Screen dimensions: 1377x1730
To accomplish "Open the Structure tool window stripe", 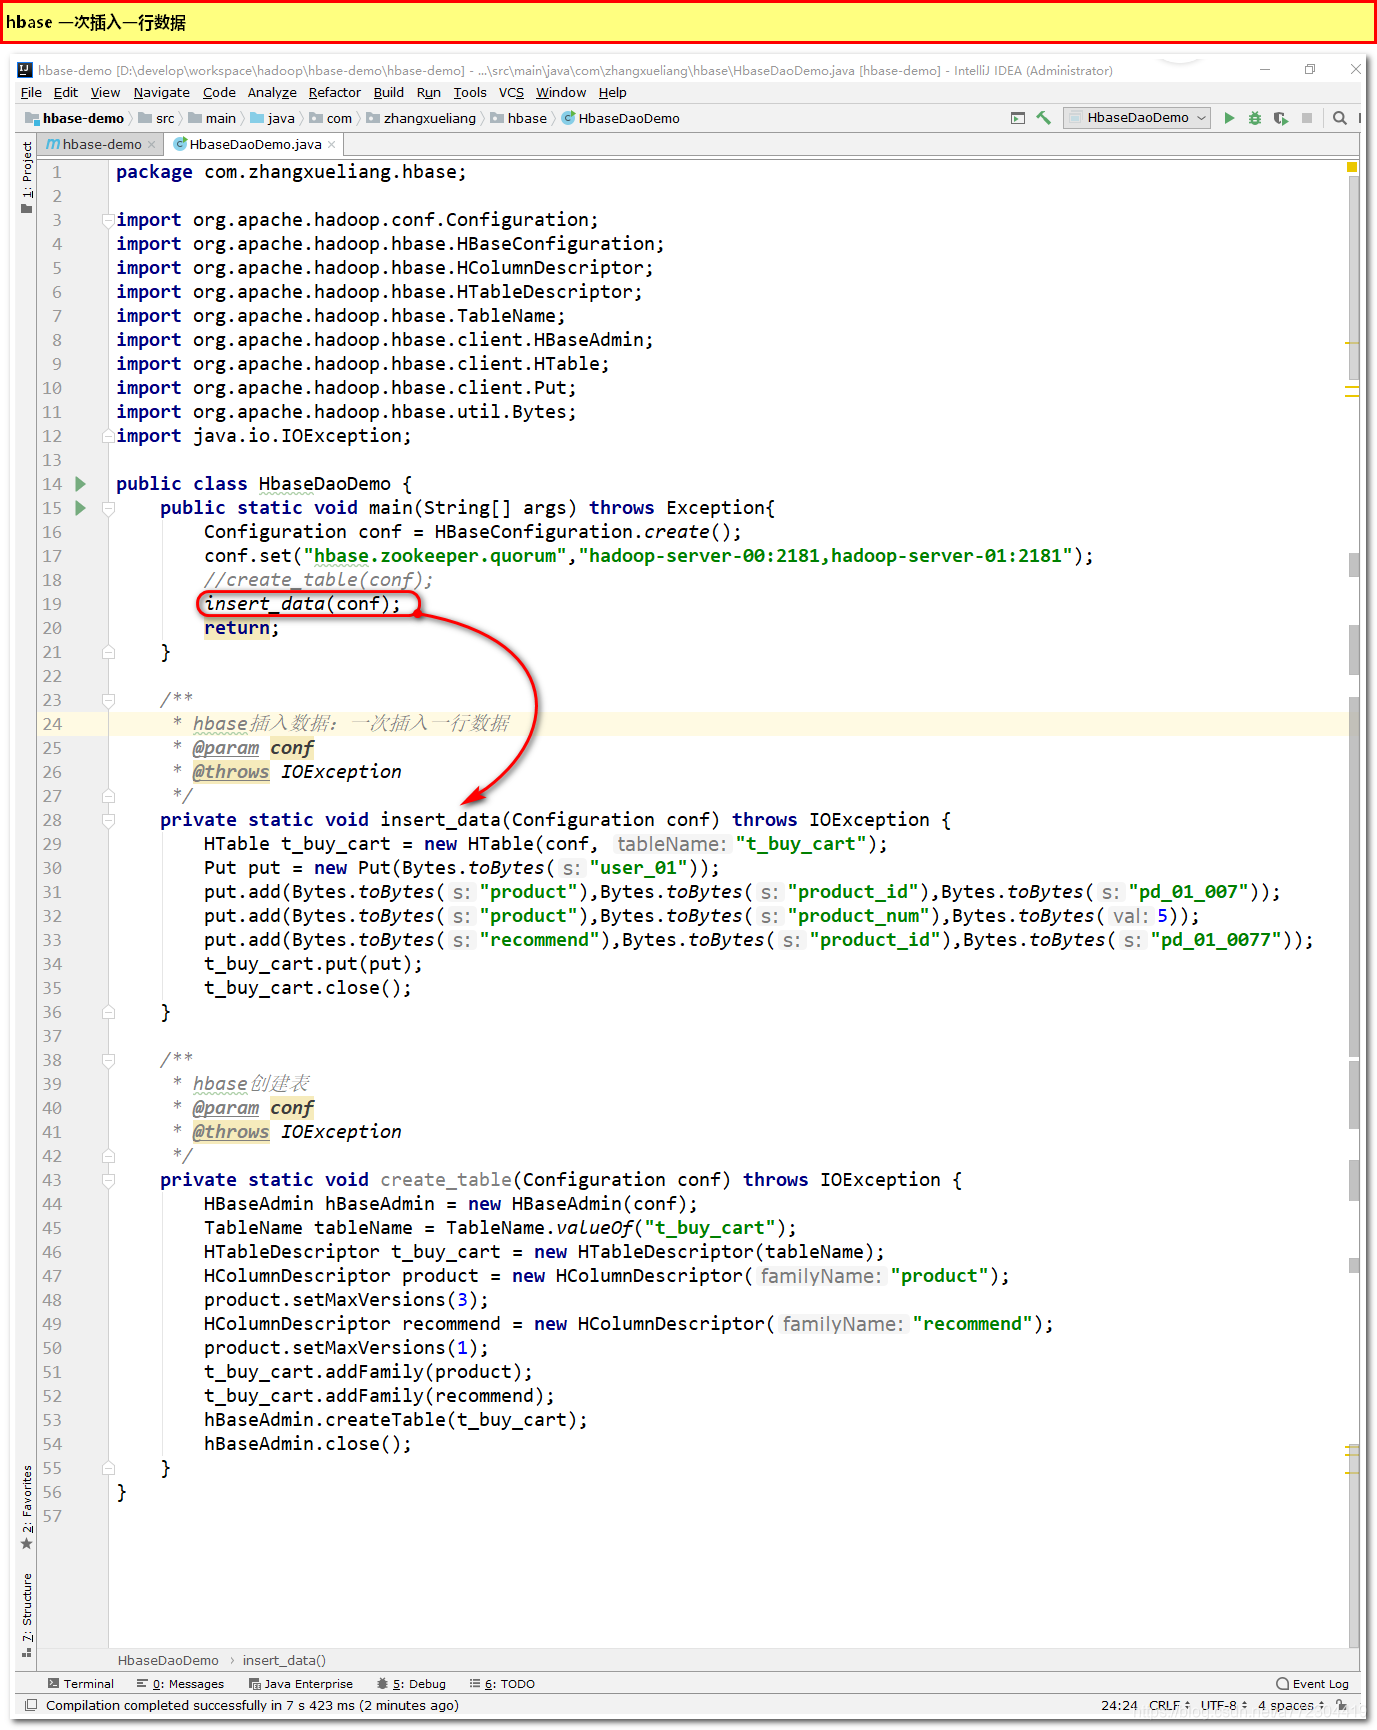I will (27, 1614).
